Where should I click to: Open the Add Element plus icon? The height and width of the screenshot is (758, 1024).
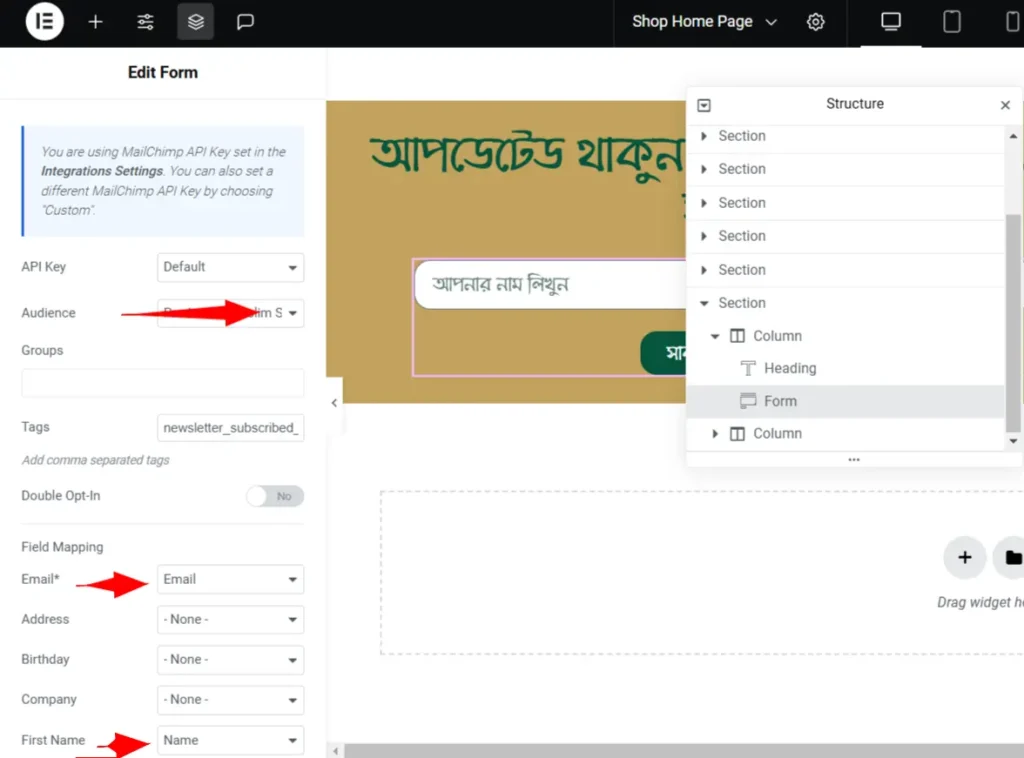click(x=95, y=22)
